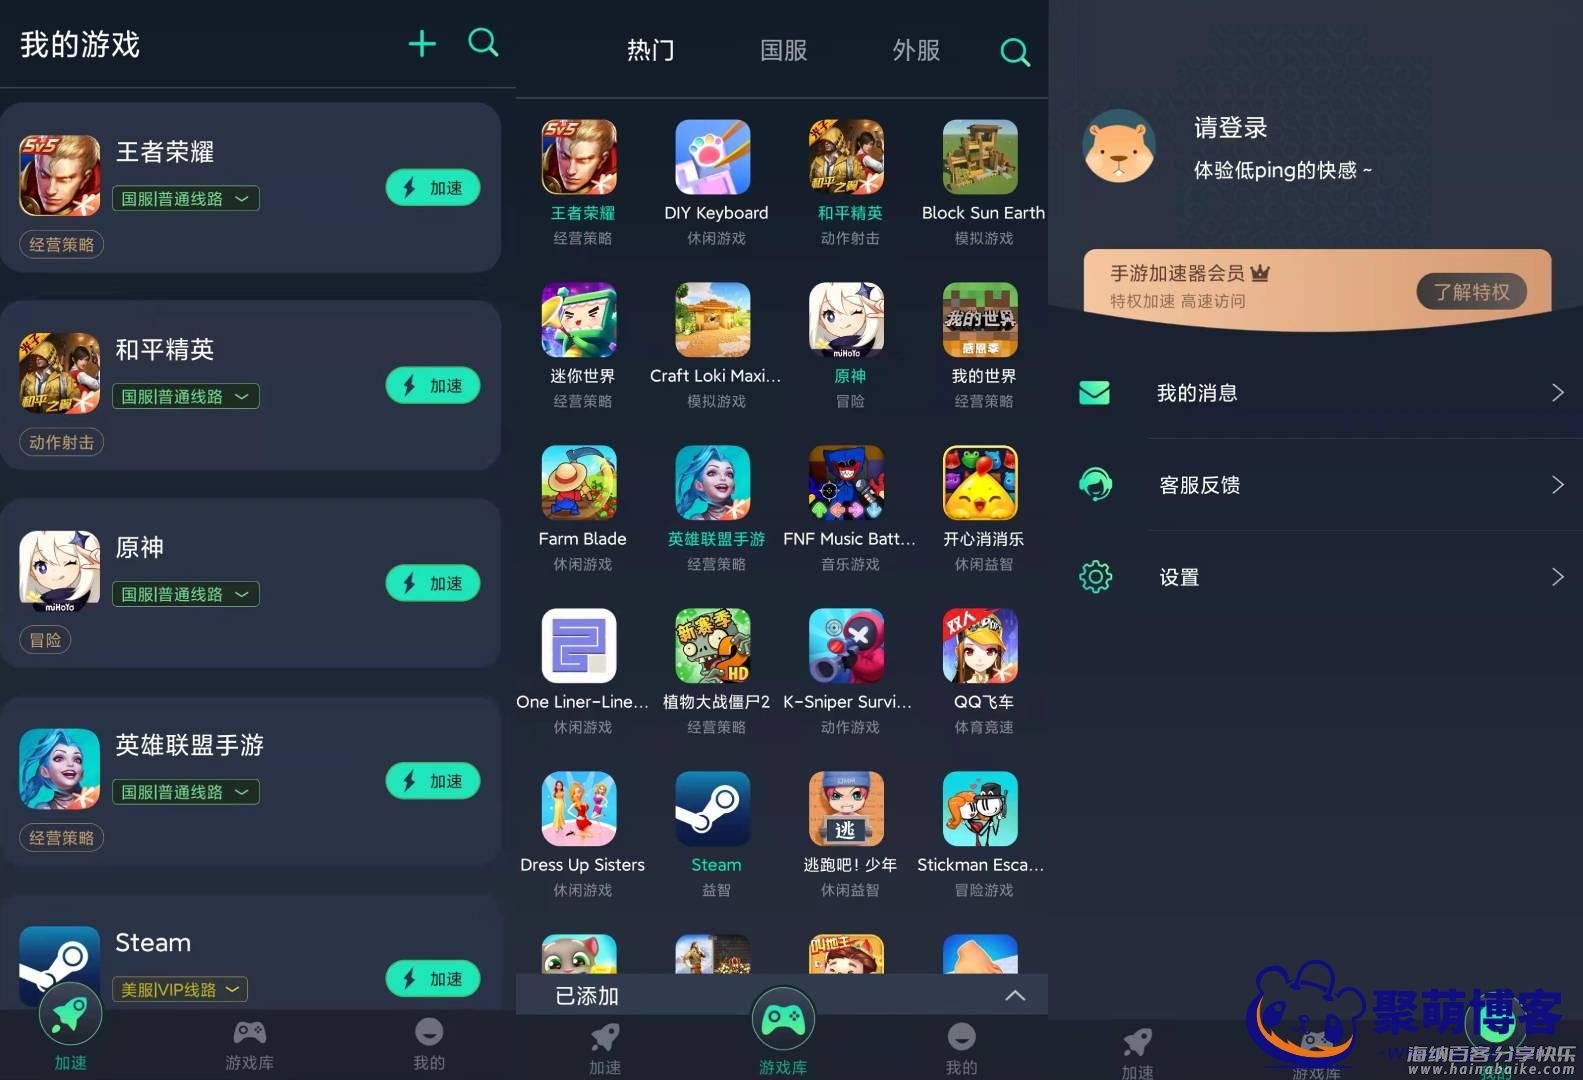Open 和平精英 in the game library grid
This screenshot has height=1080, width=1583.
pyautogui.click(x=846, y=157)
